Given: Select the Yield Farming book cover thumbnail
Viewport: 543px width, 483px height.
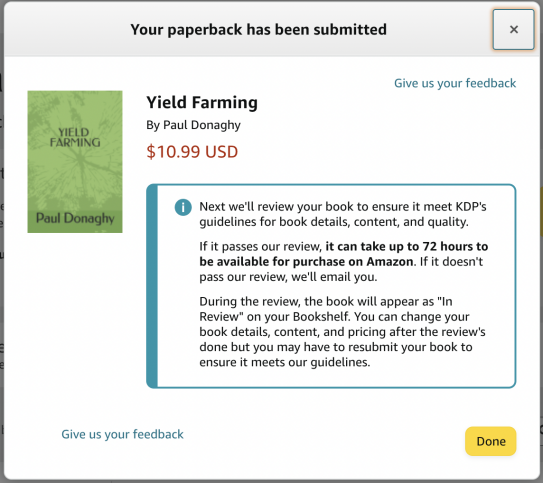Looking at the screenshot, I should [x=75, y=162].
